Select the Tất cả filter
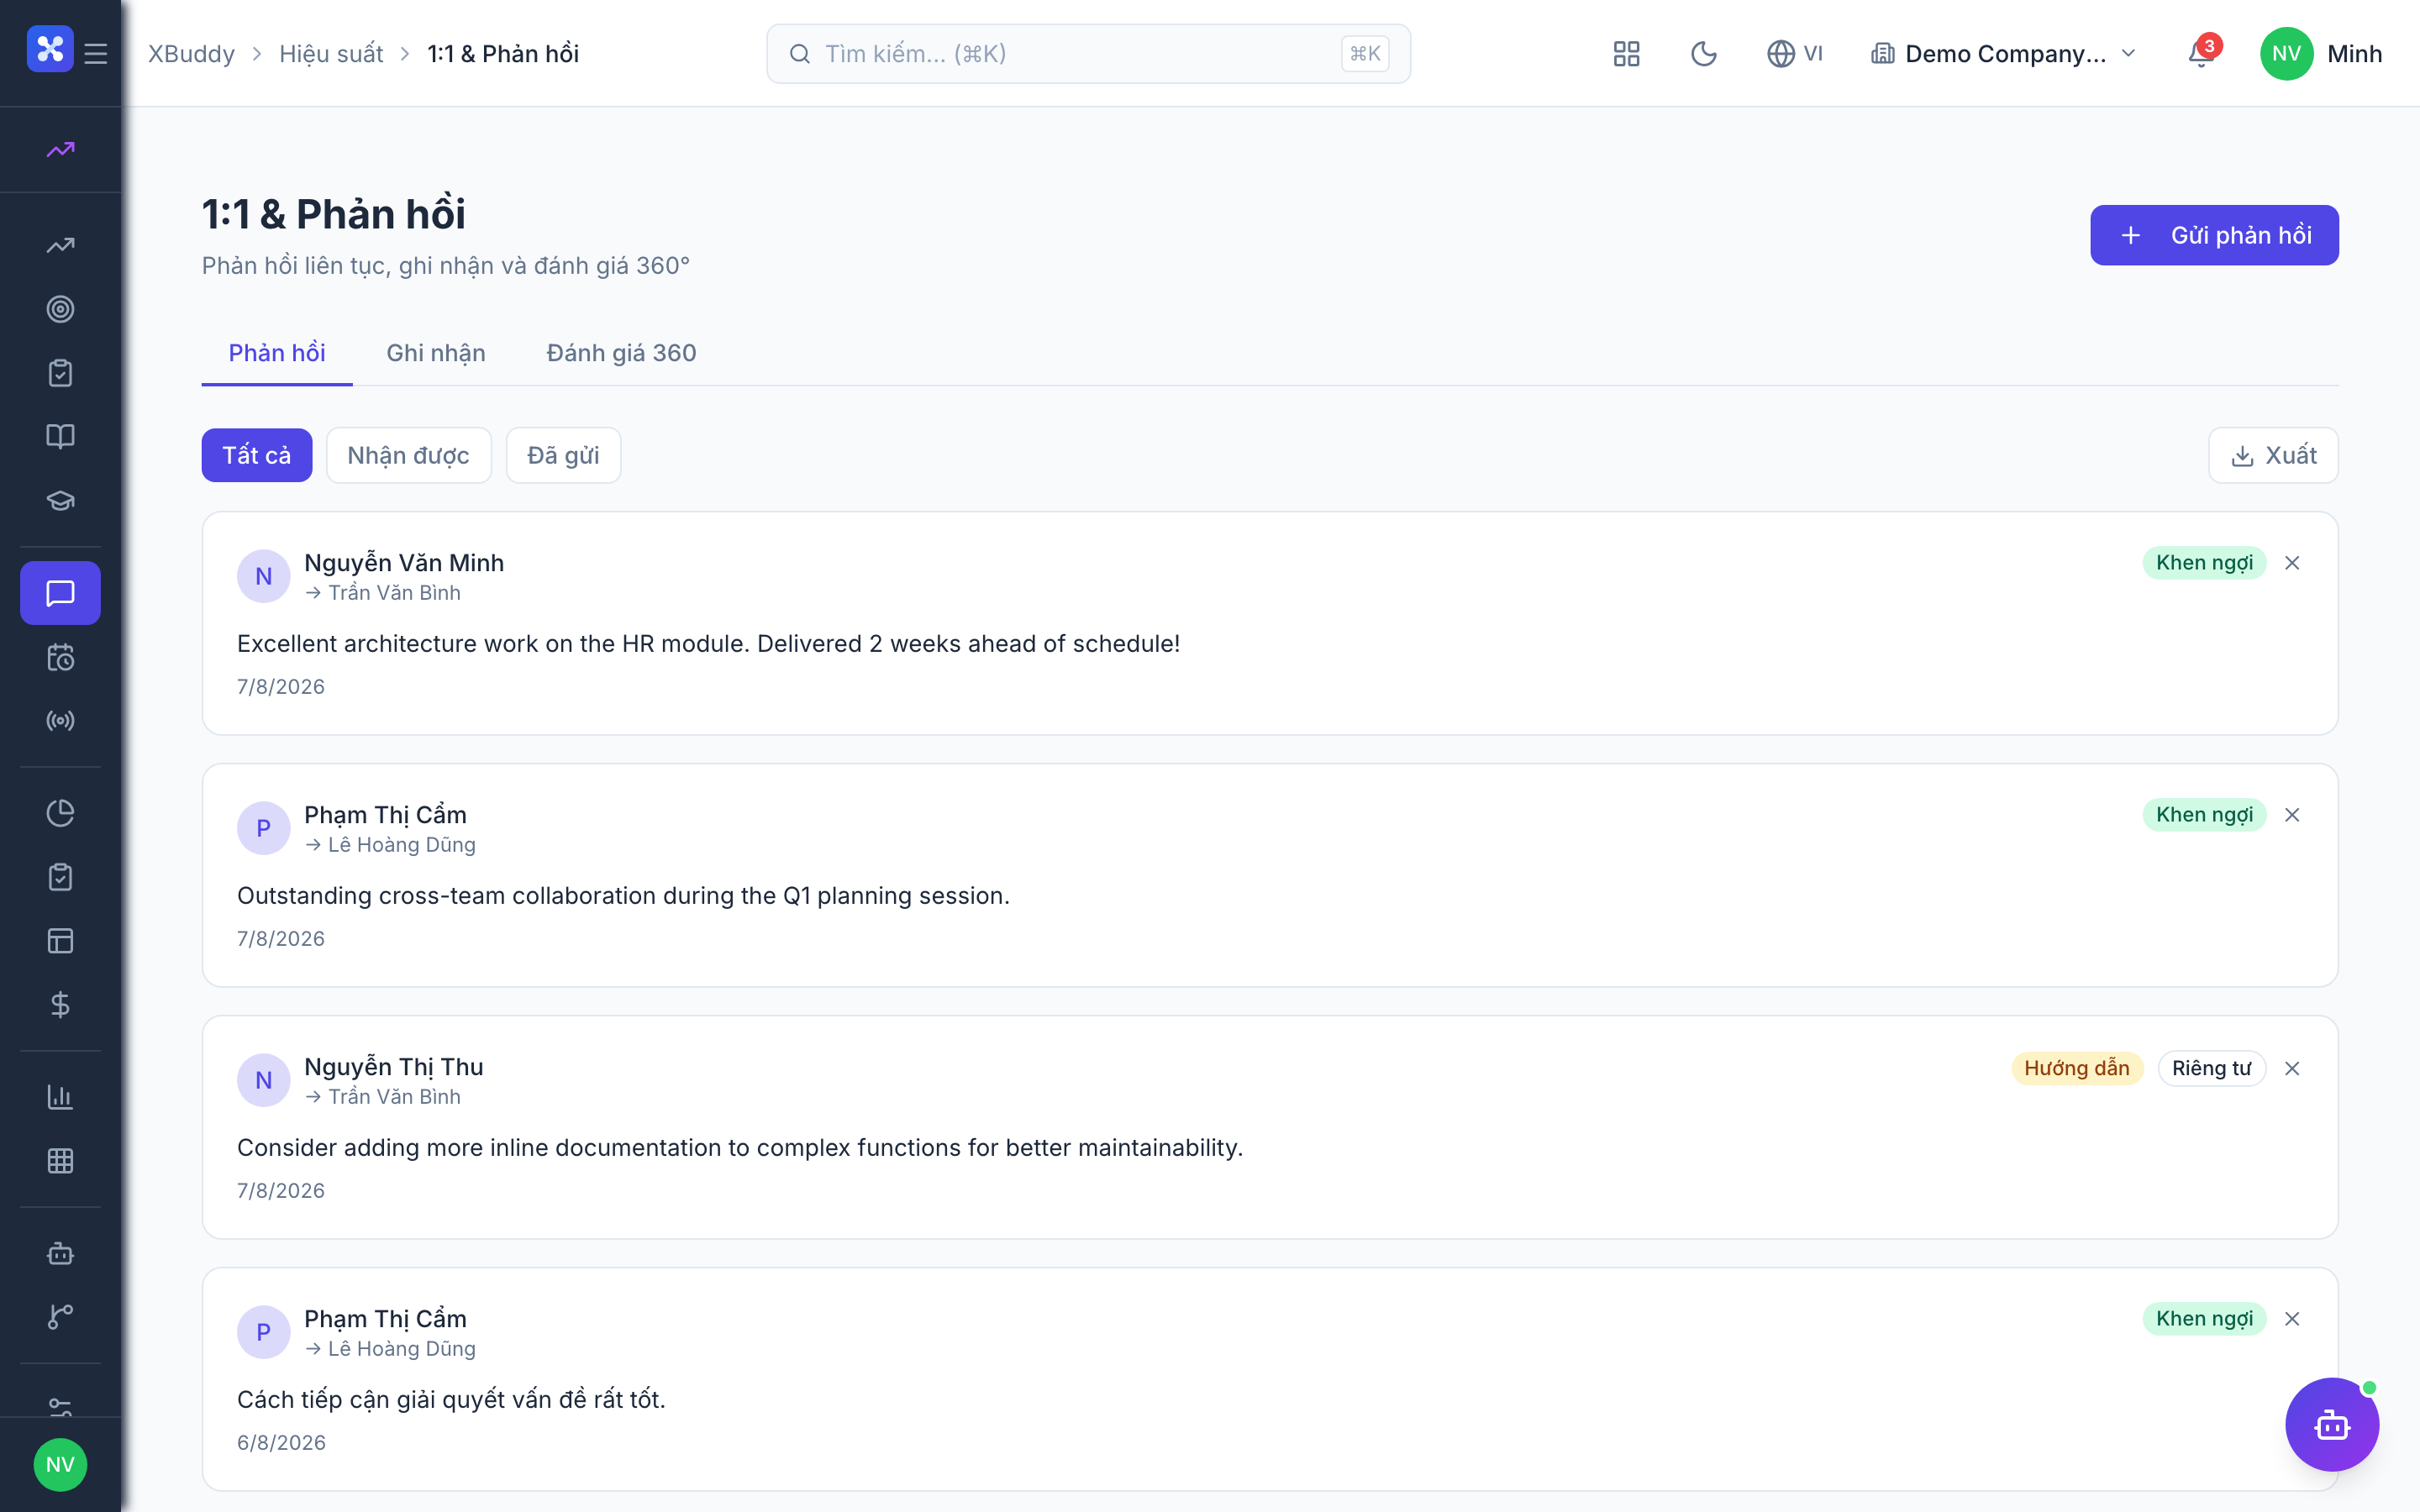This screenshot has height=1512, width=2420. pos(257,455)
